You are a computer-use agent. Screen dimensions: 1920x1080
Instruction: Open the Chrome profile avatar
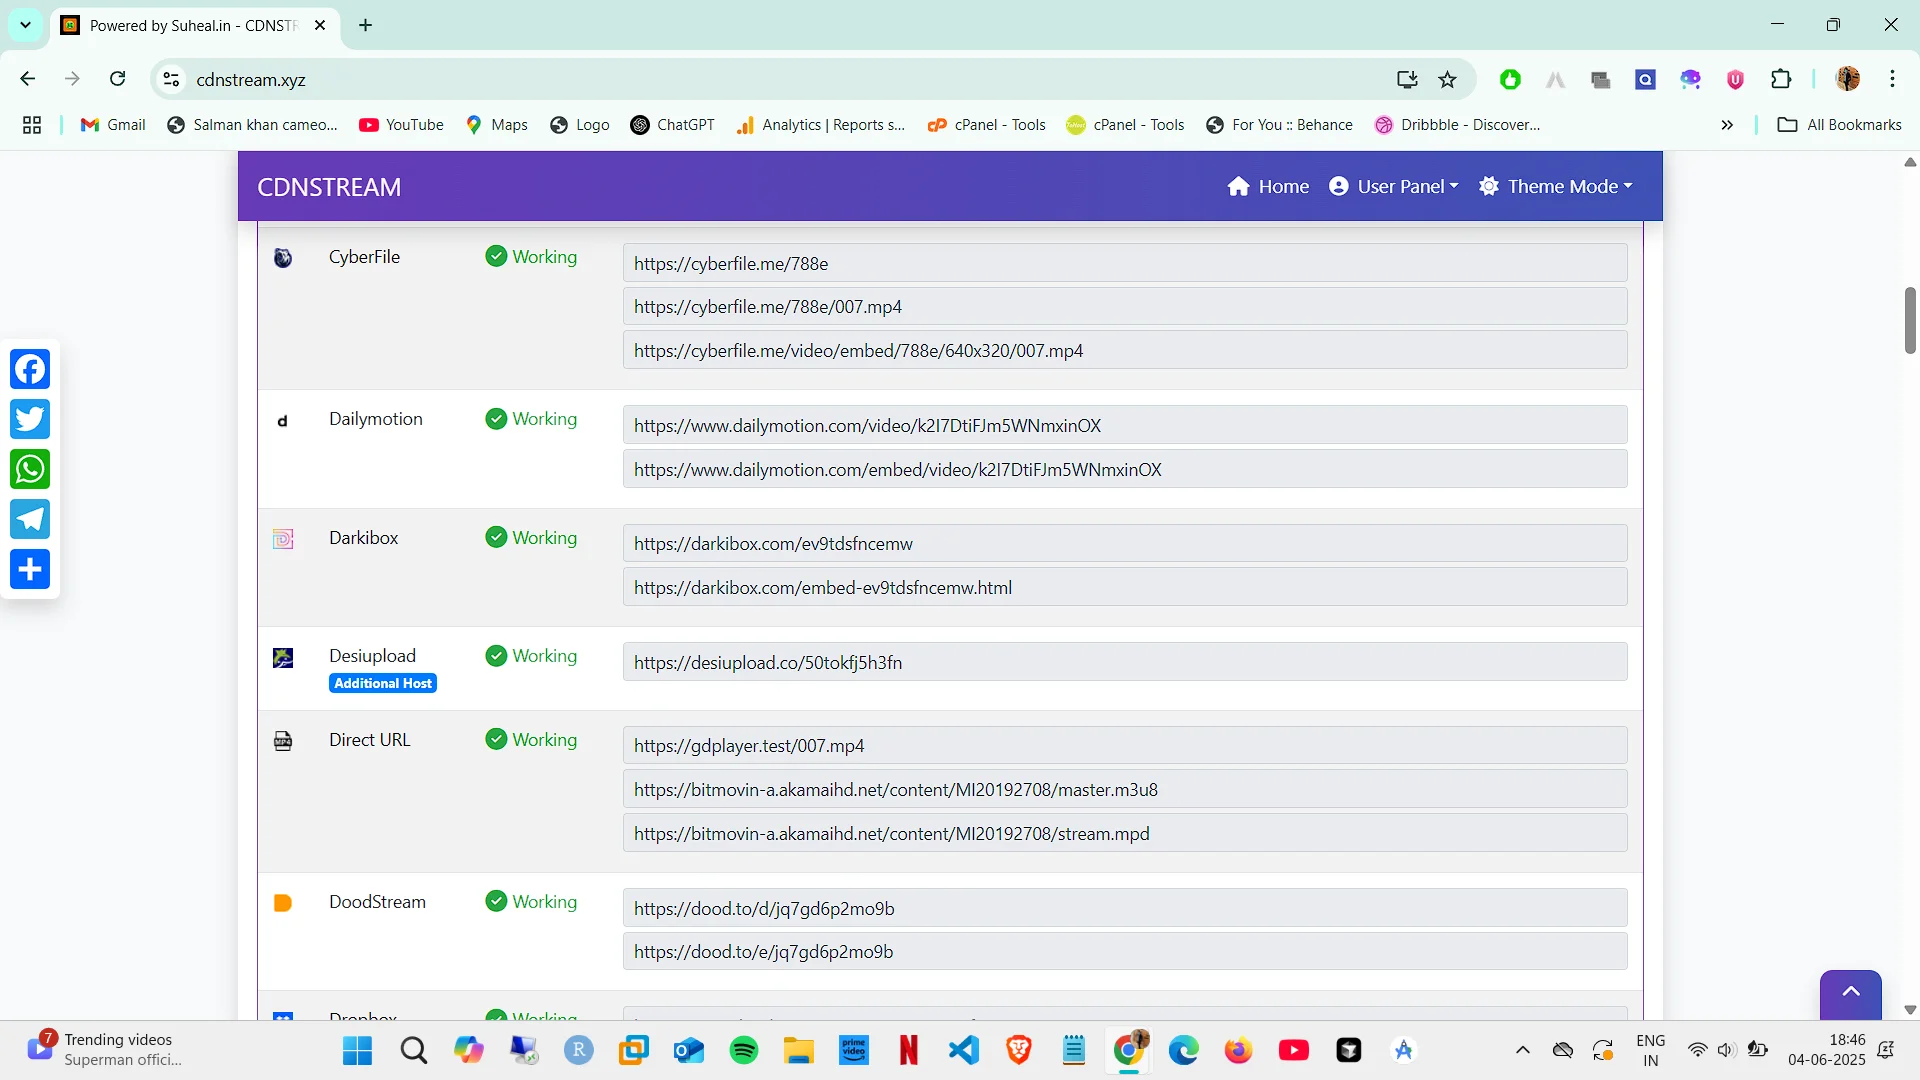tap(1848, 79)
